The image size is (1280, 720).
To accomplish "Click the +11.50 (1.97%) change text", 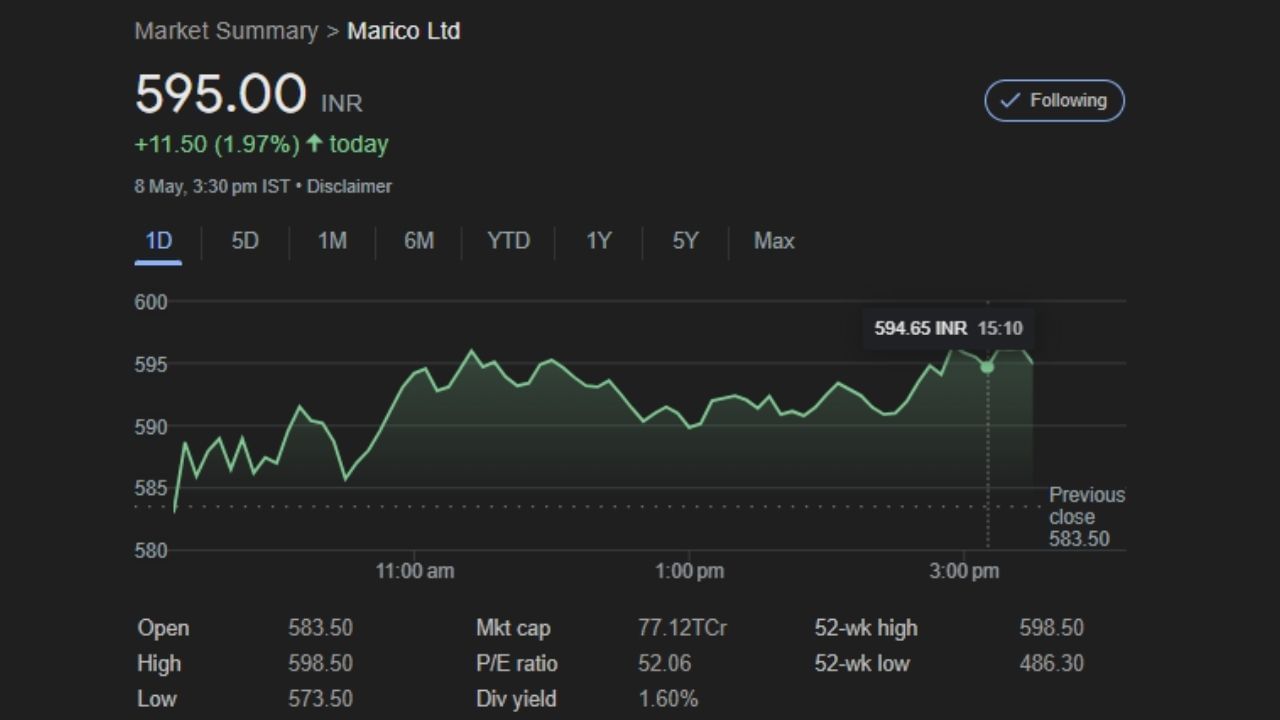I will pos(217,144).
